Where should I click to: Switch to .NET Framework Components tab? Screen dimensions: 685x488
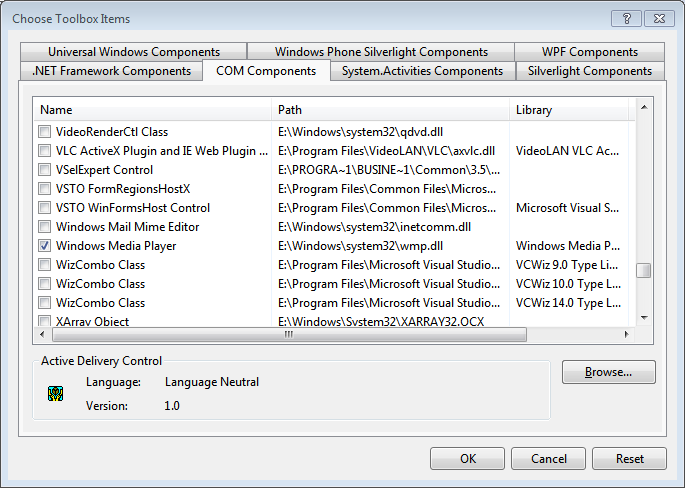[111, 71]
